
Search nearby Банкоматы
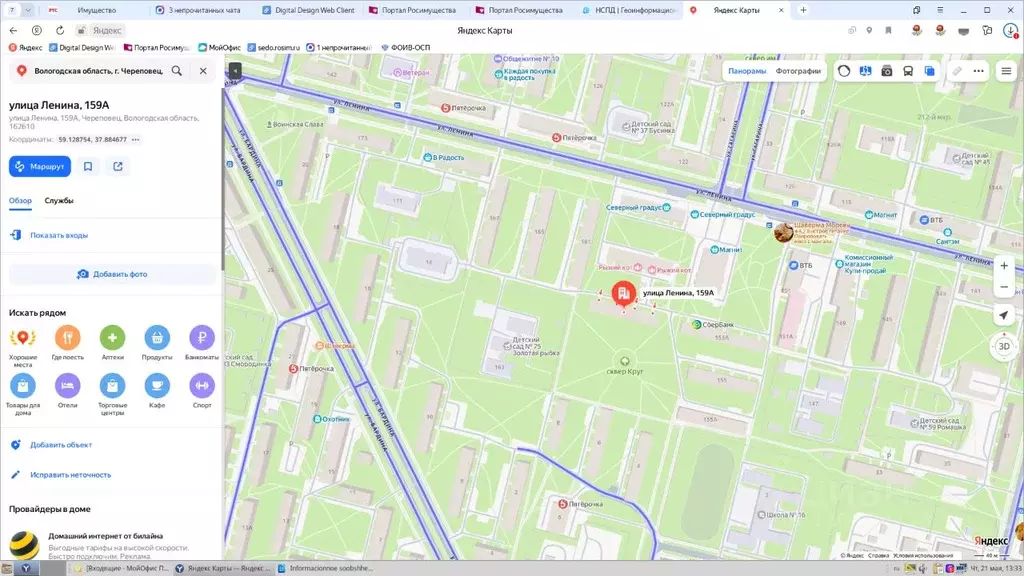pyautogui.click(x=202, y=344)
